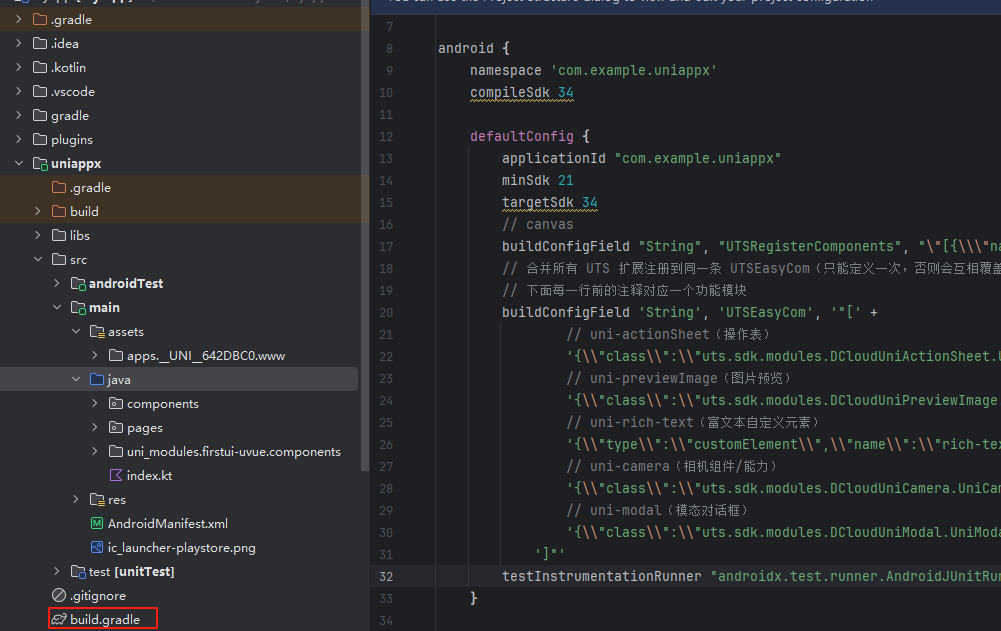Click the defaultConfig block keyword
The height and width of the screenshot is (631, 1001).
tap(522, 136)
